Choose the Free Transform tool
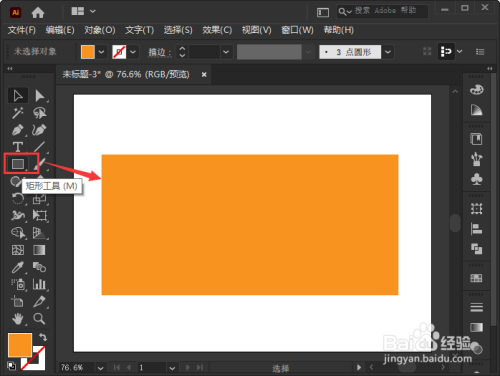This screenshot has height=376, width=500. pos(40,216)
